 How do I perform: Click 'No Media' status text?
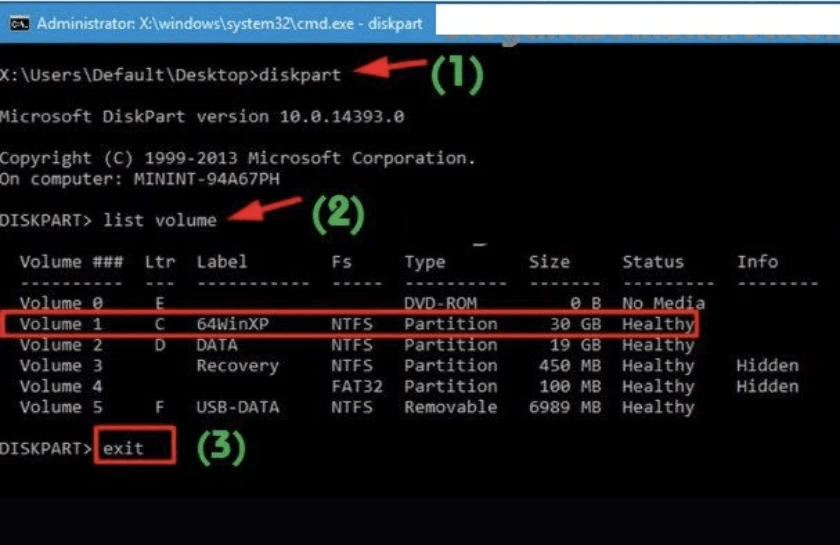click(x=663, y=303)
